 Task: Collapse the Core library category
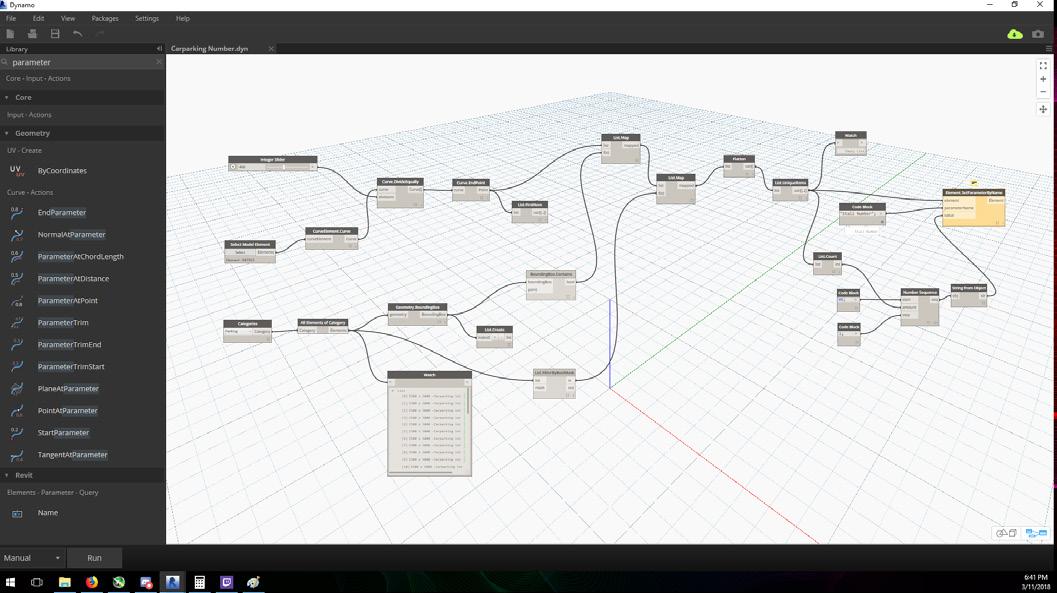7,98
